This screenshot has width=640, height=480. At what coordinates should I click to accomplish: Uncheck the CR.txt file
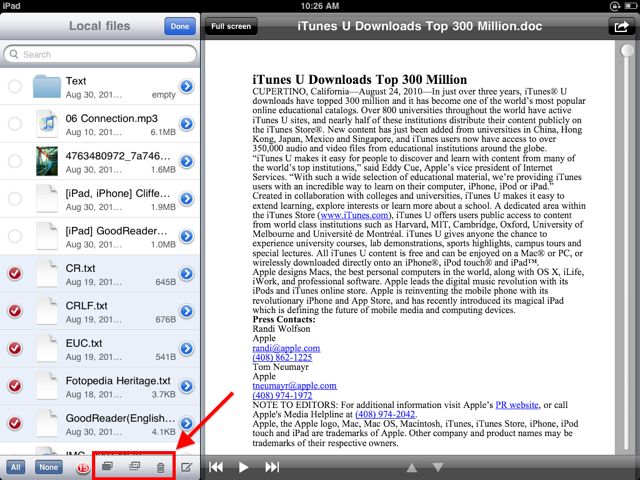pyautogui.click(x=15, y=273)
